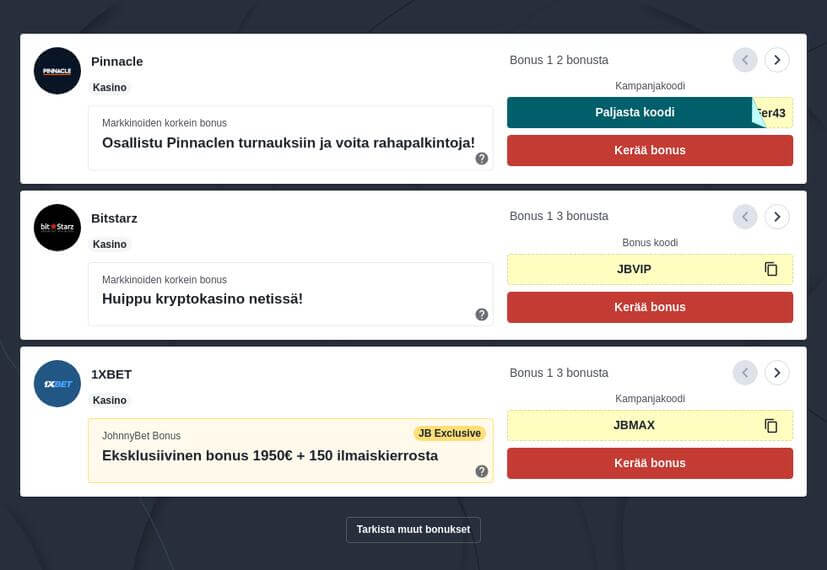This screenshot has height=570, width=827.
Task: Click the JB Exclusive badge
Action: coord(449,433)
